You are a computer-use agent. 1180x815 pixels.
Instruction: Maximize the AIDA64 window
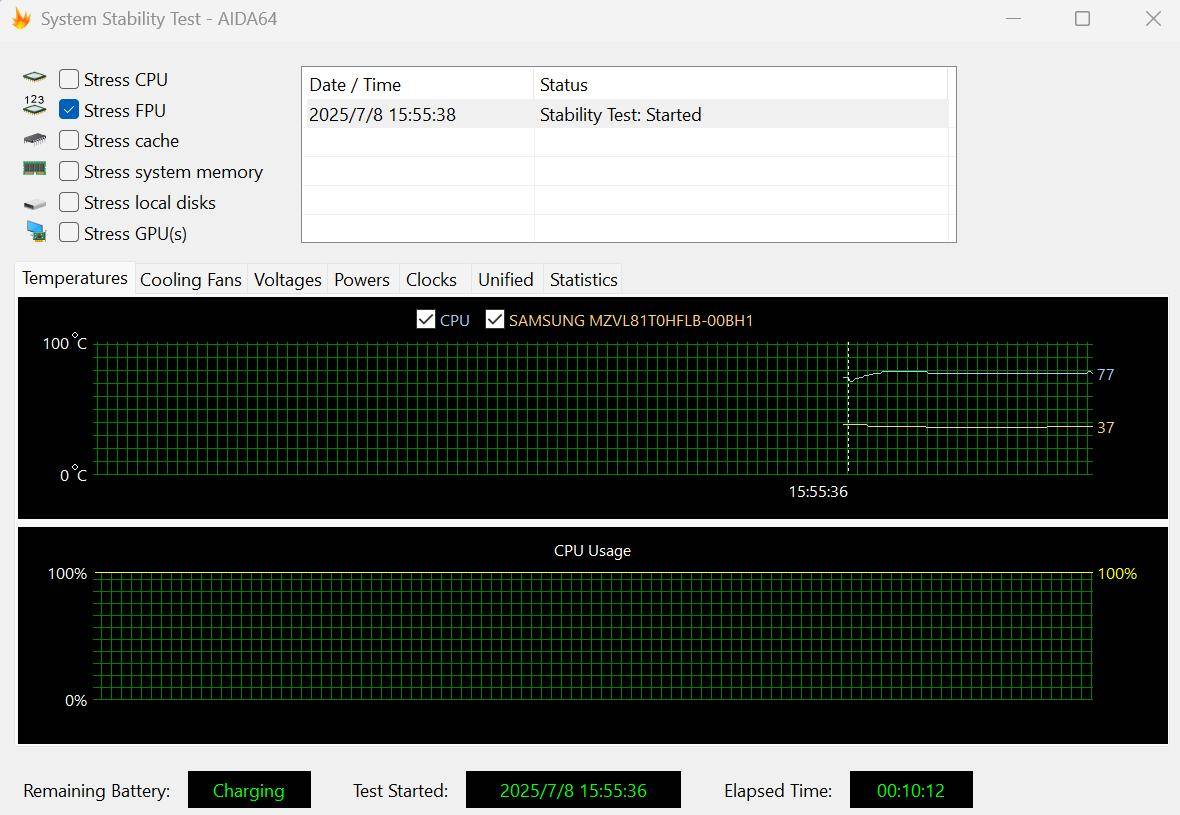1082,19
